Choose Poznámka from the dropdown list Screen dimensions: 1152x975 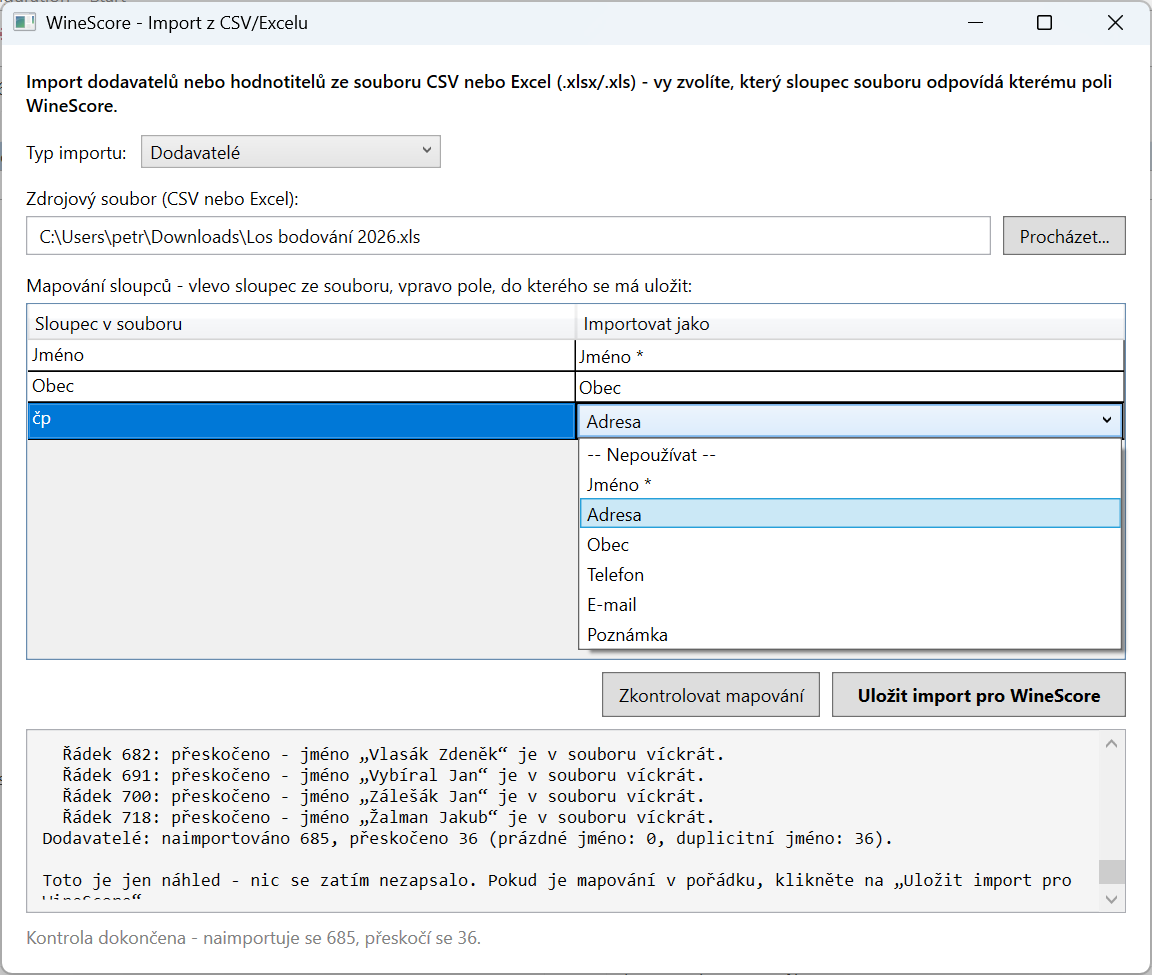click(850, 634)
